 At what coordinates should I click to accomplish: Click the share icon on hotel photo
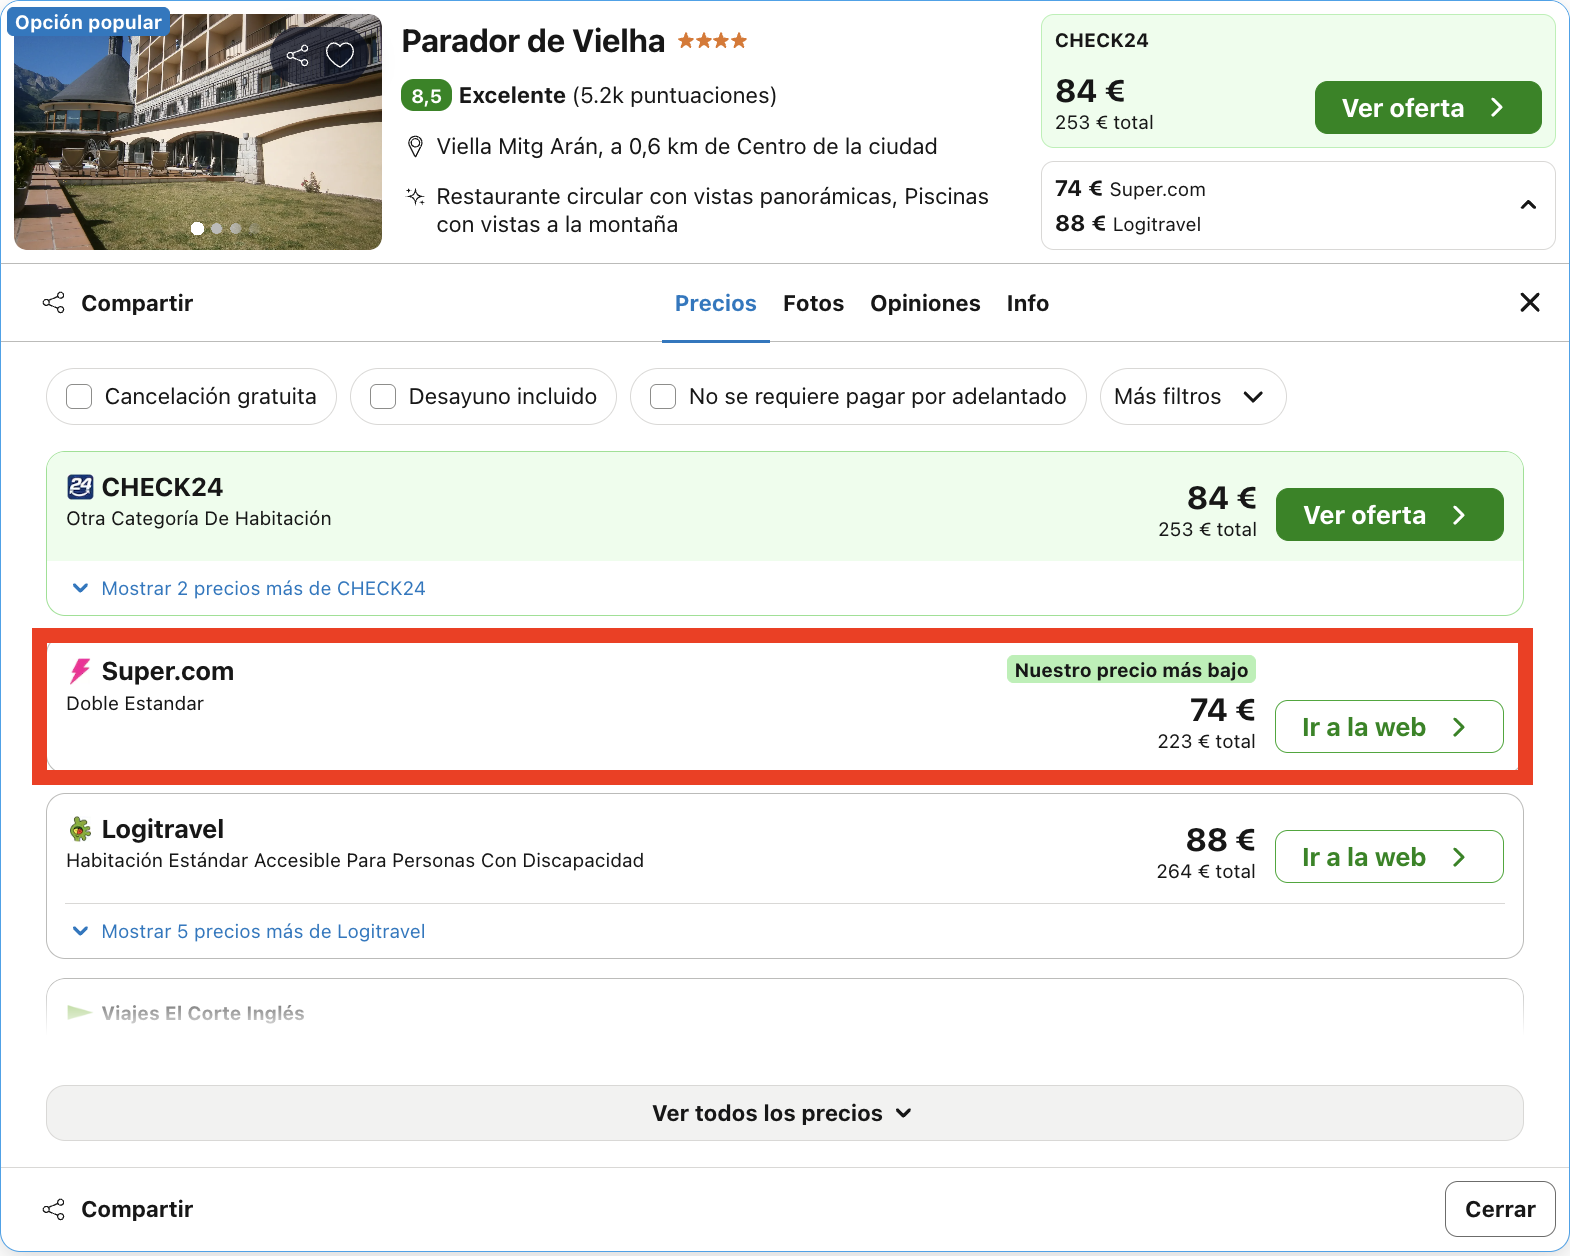coord(297,56)
